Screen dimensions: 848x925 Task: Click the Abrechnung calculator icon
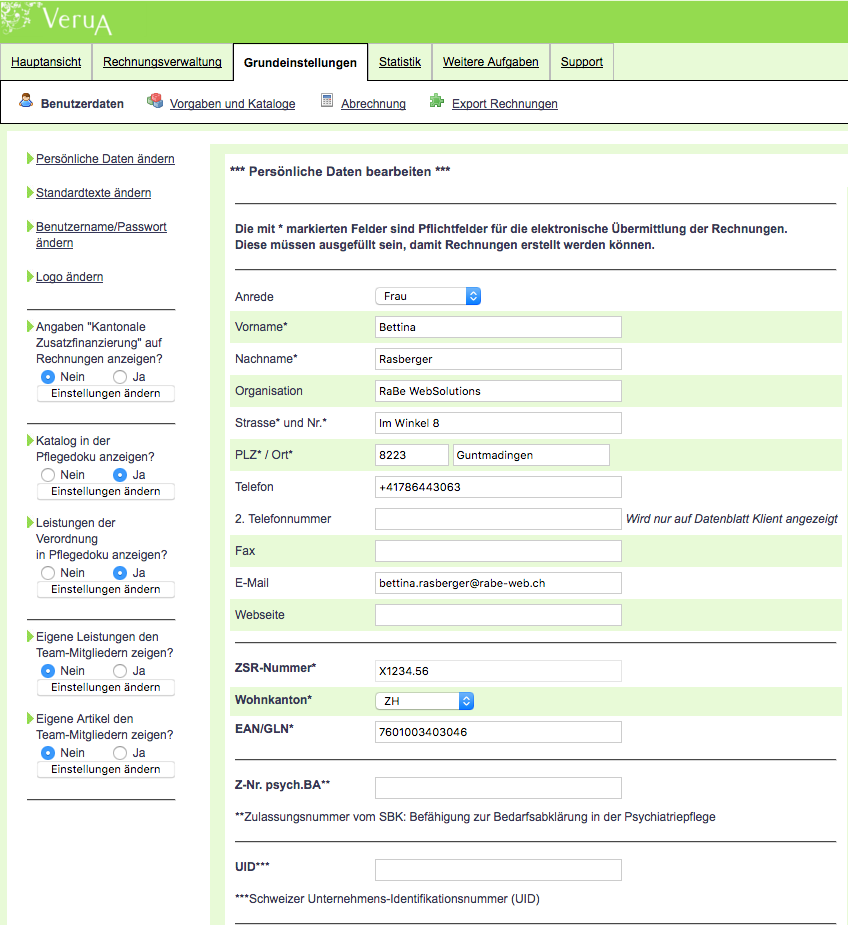[x=327, y=101]
